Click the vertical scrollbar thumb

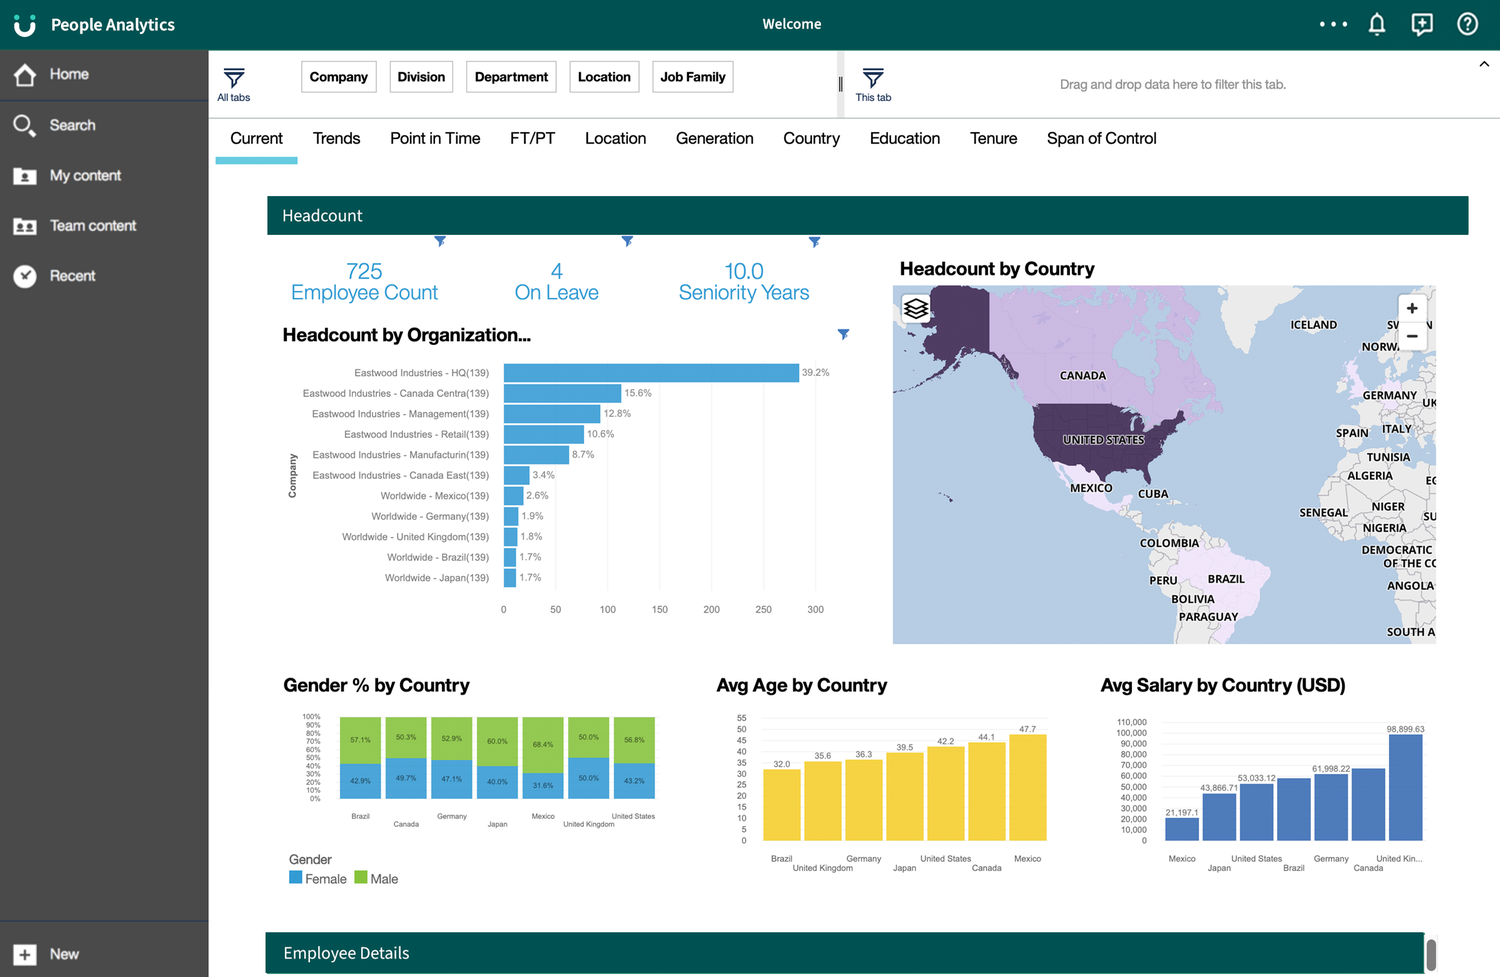coord(1431,954)
